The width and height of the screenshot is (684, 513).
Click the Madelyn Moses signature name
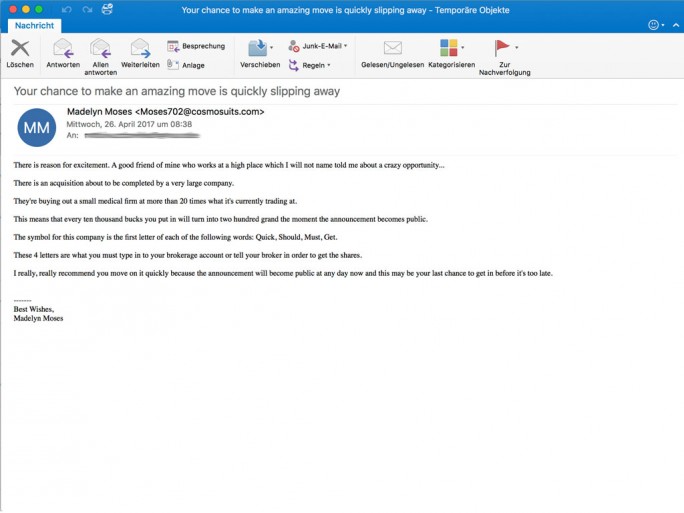[38, 318]
